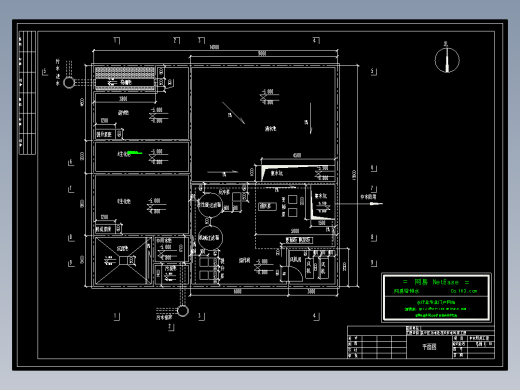Select the 3000 bottom dimension text
The height and width of the screenshot is (390, 520).
tap(311, 292)
